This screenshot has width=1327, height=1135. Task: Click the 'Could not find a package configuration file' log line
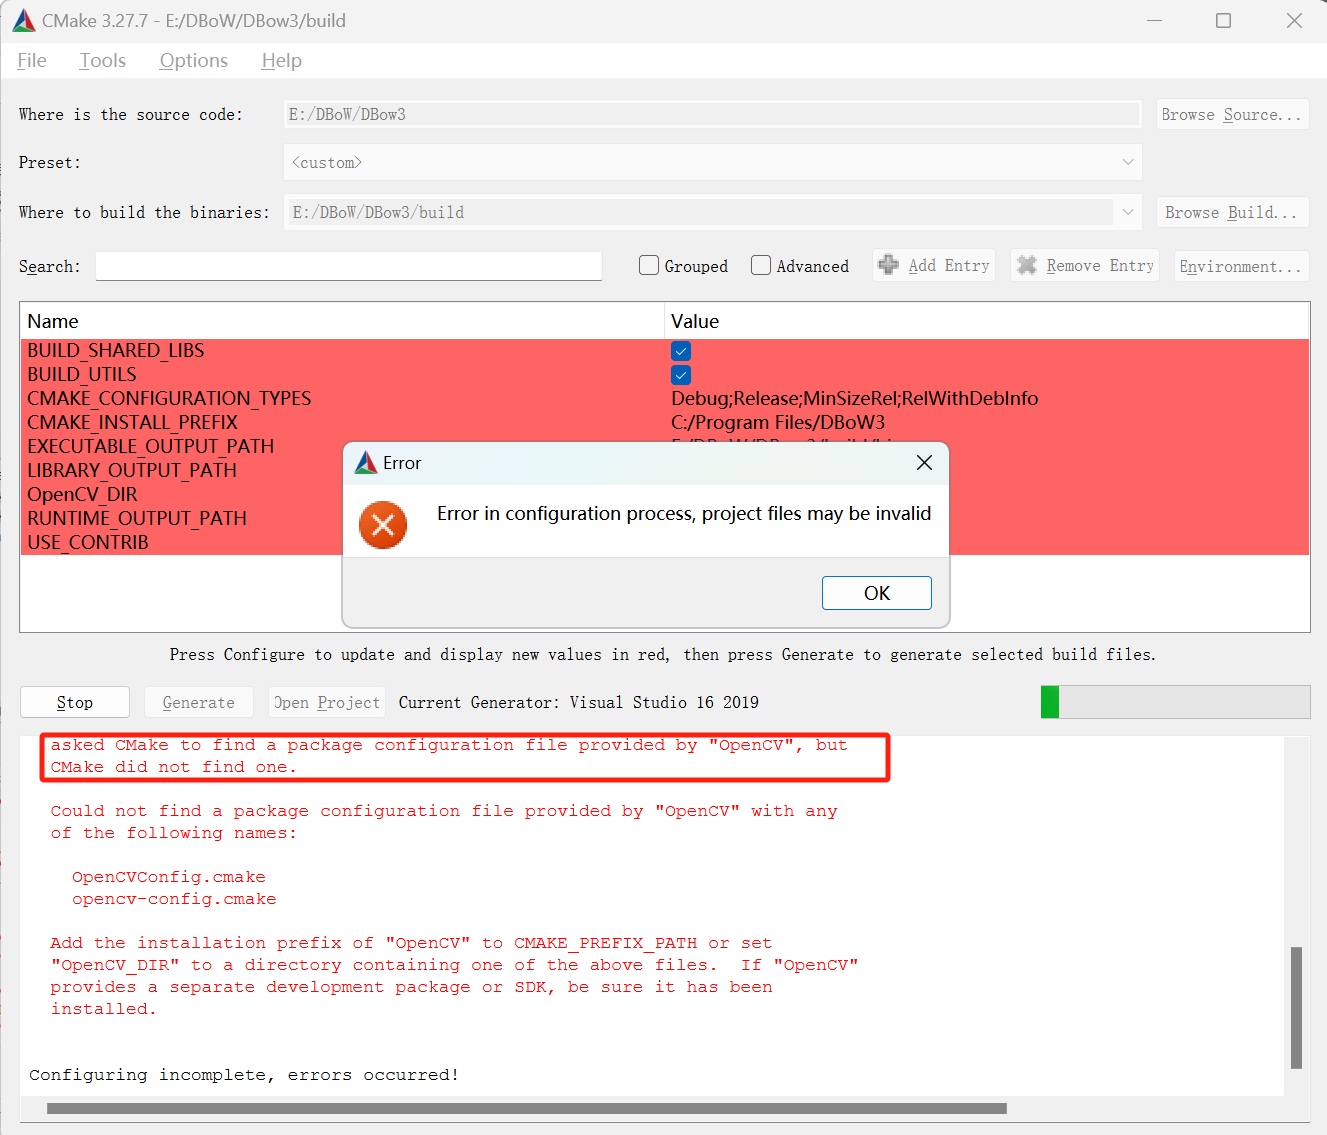(444, 811)
